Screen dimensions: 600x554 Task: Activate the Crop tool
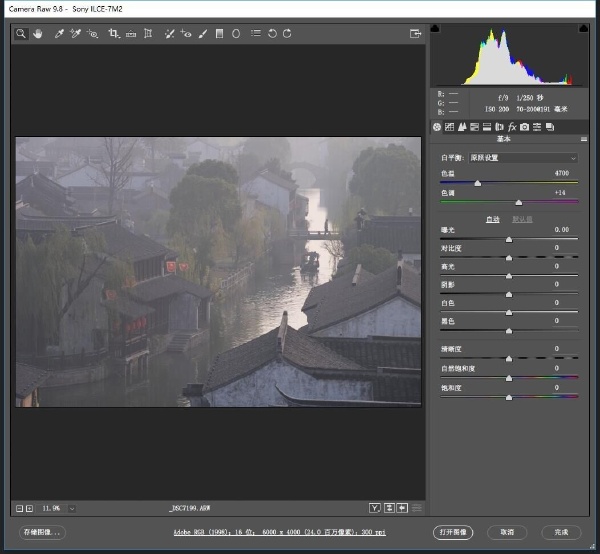pyautogui.click(x=113, y=33)
